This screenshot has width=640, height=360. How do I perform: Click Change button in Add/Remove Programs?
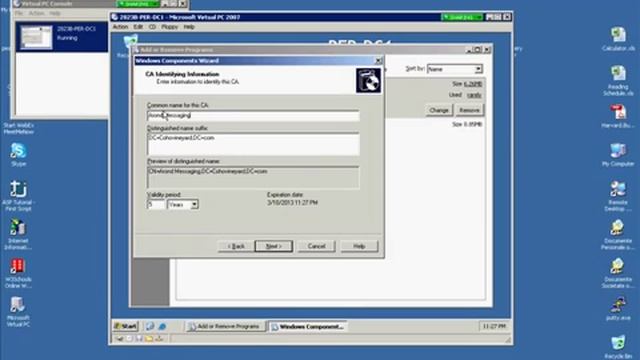tap(439, 110)
